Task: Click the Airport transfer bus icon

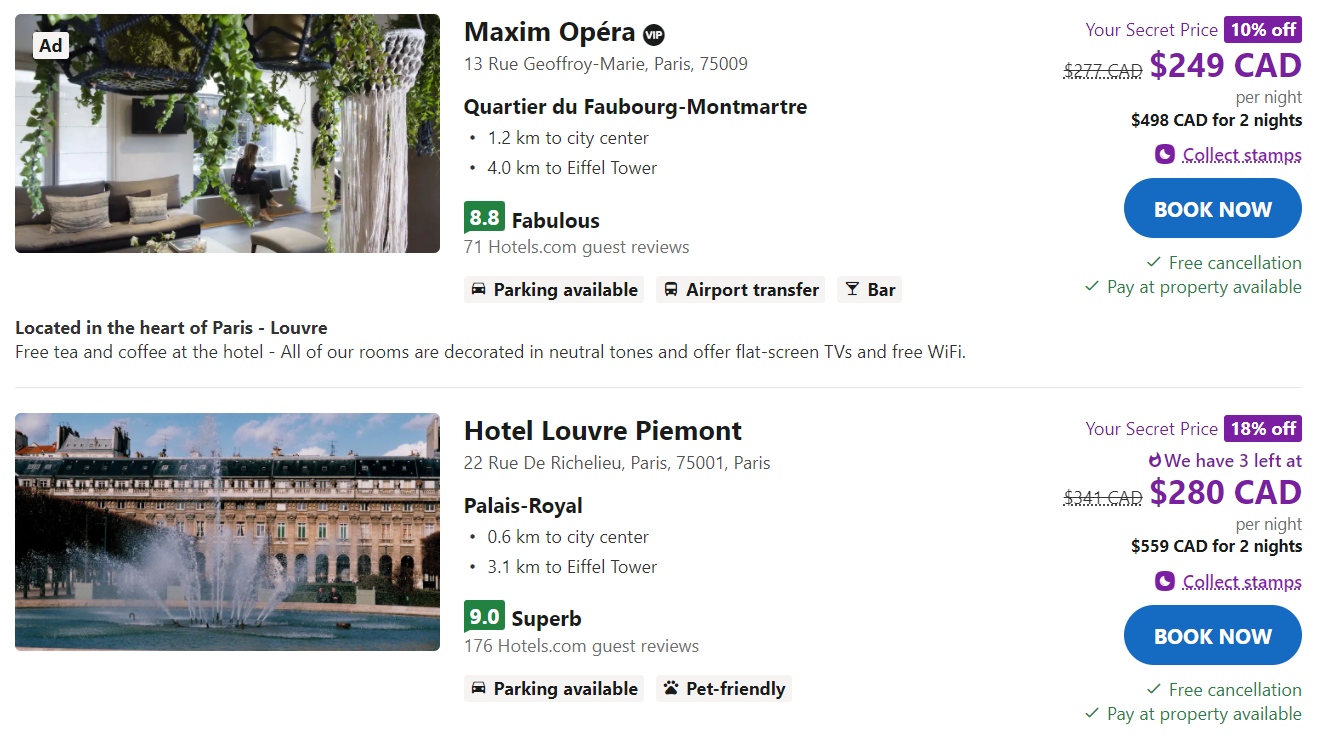Action: [x=671, y=289]
